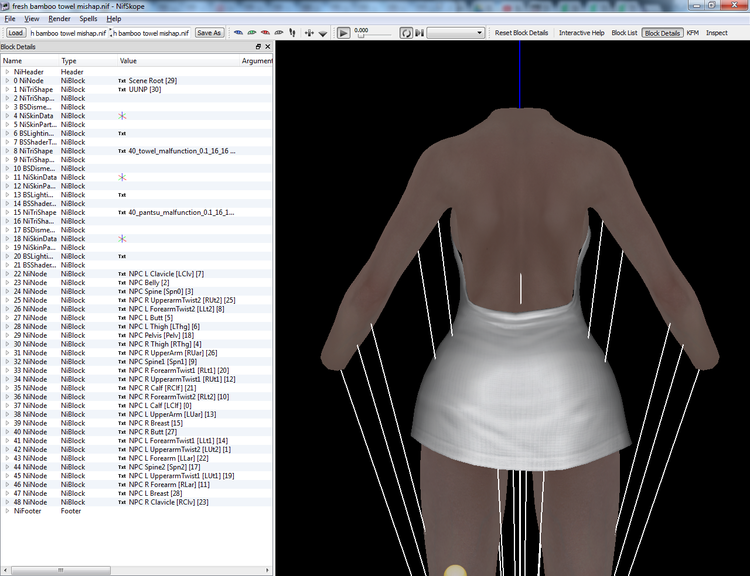Screen dimensions: 750x576
Task: Click the flip/rotate view axes icon
Action: [309, 33]
